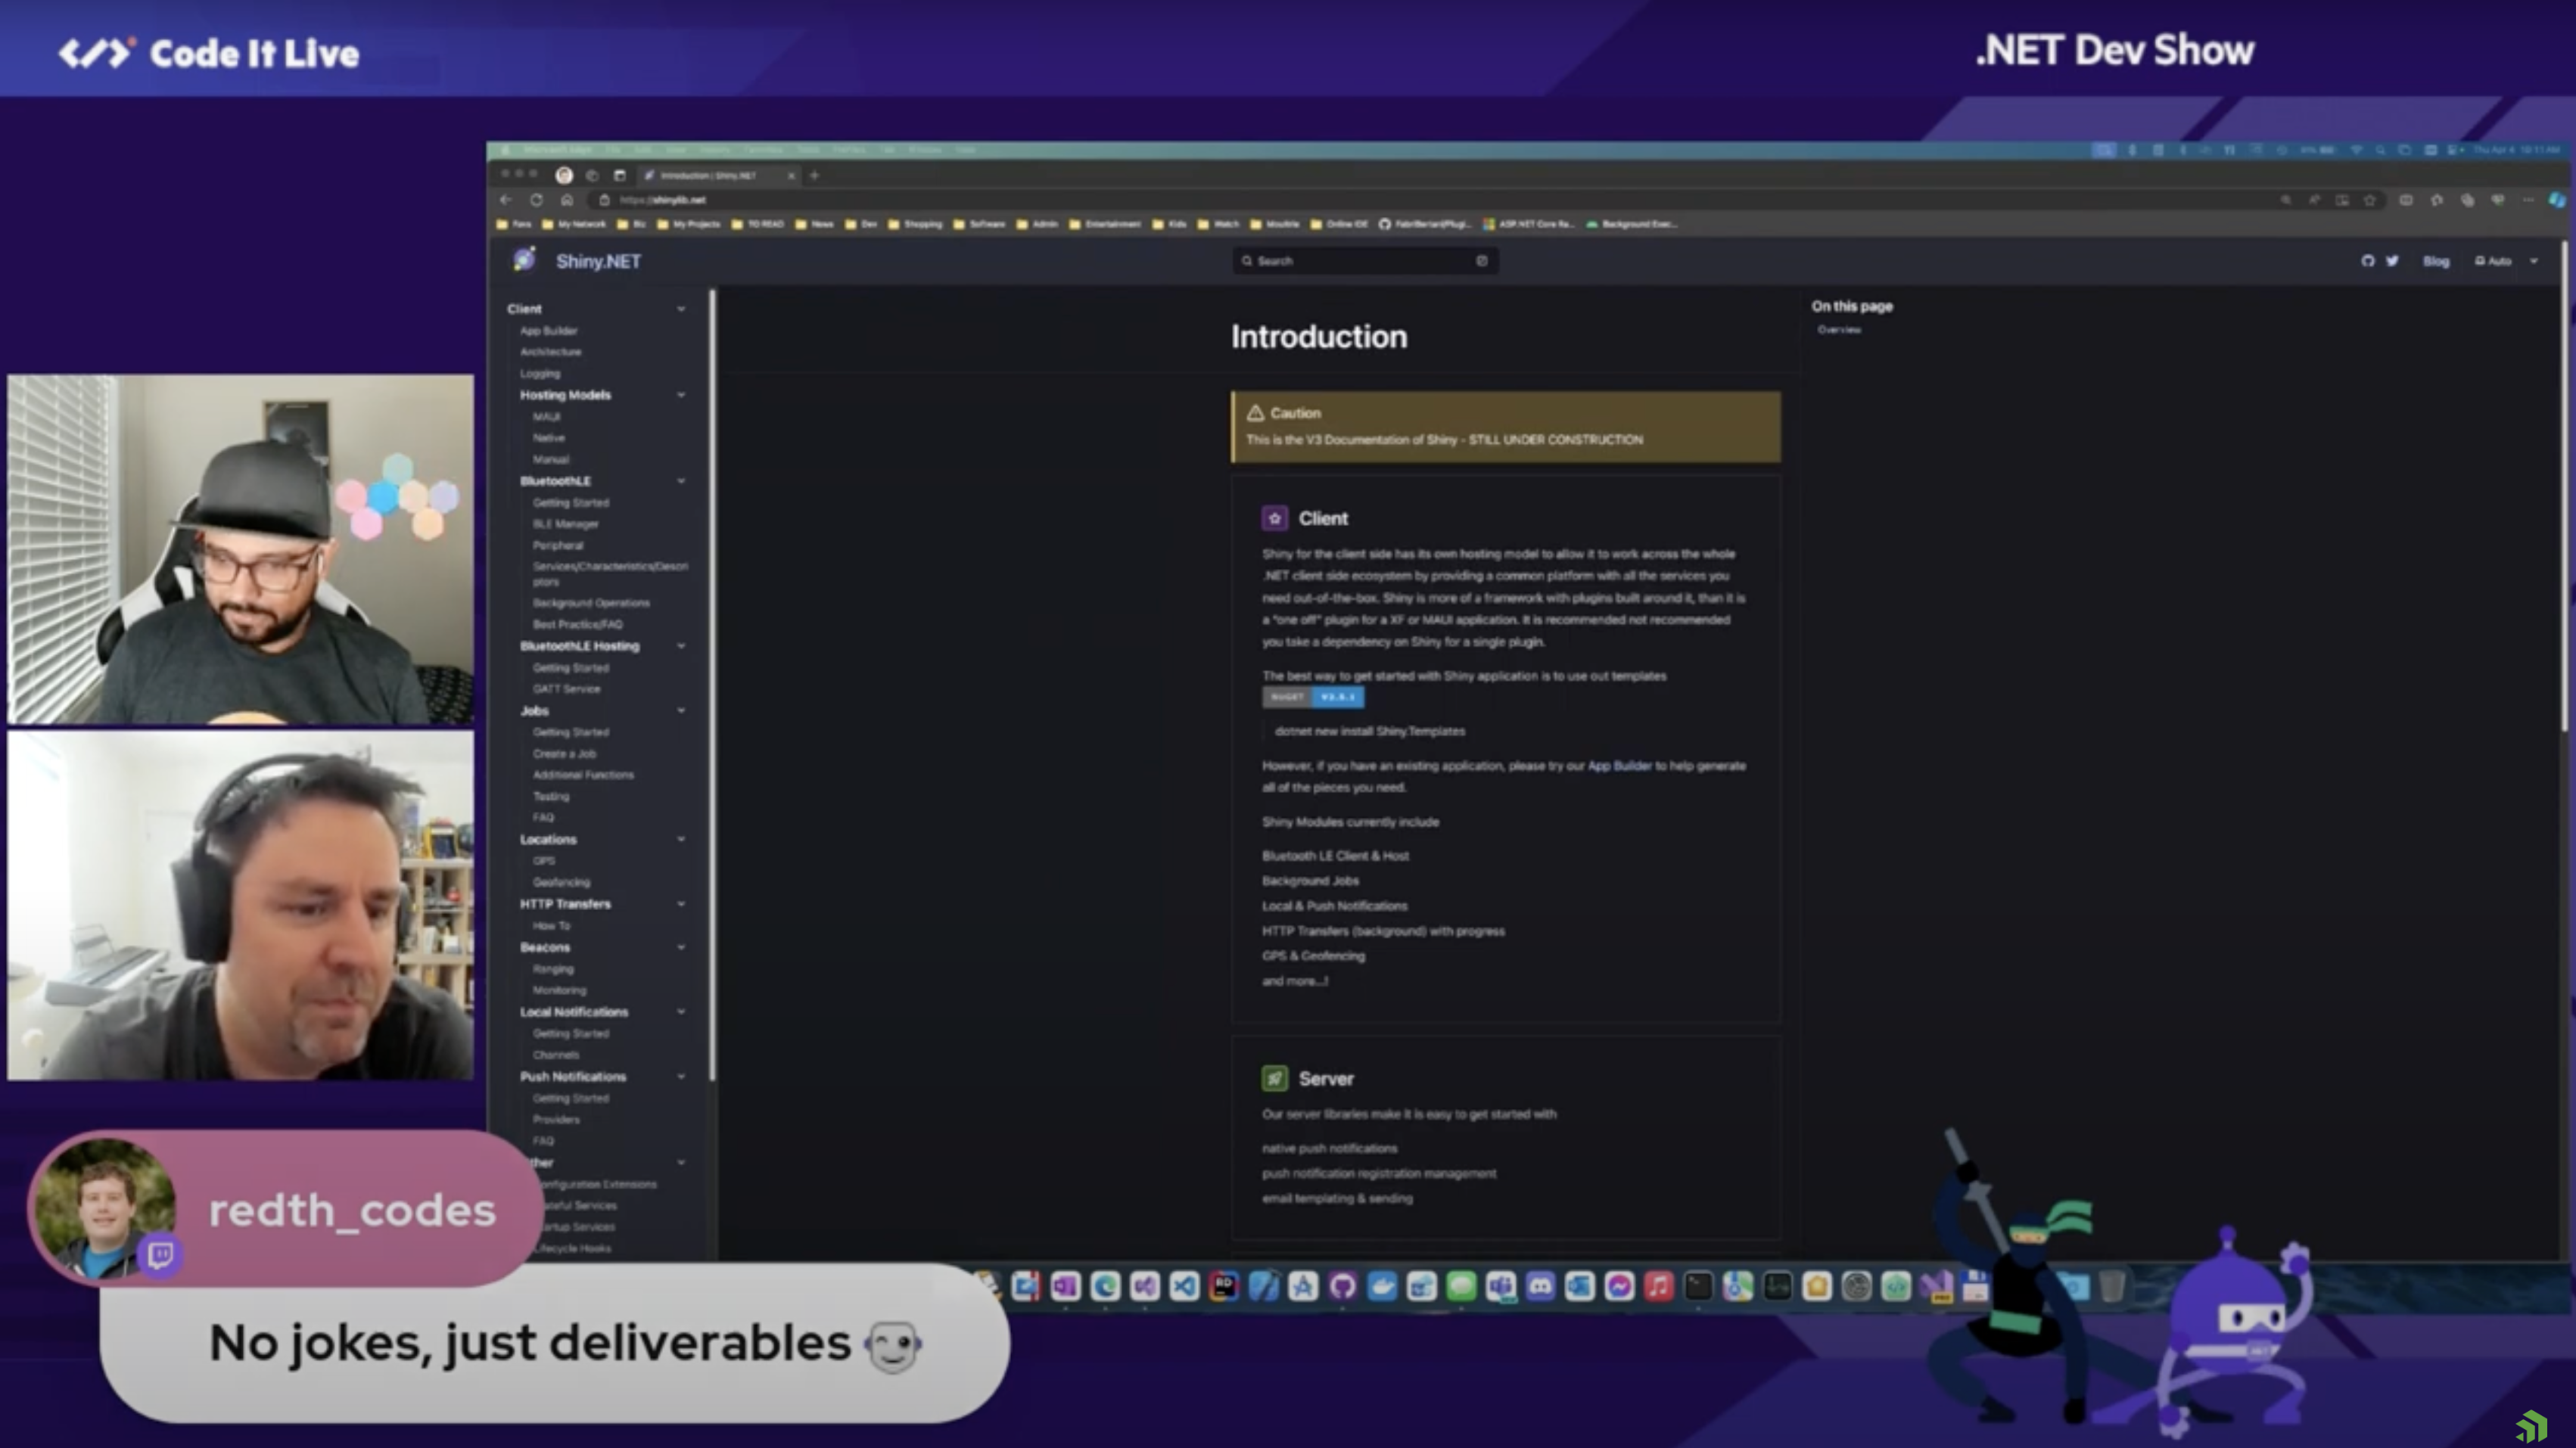Open Terminal in the Dock
Image resolution: width=2576 pixels, height=1448 pixels.
1698,1287
